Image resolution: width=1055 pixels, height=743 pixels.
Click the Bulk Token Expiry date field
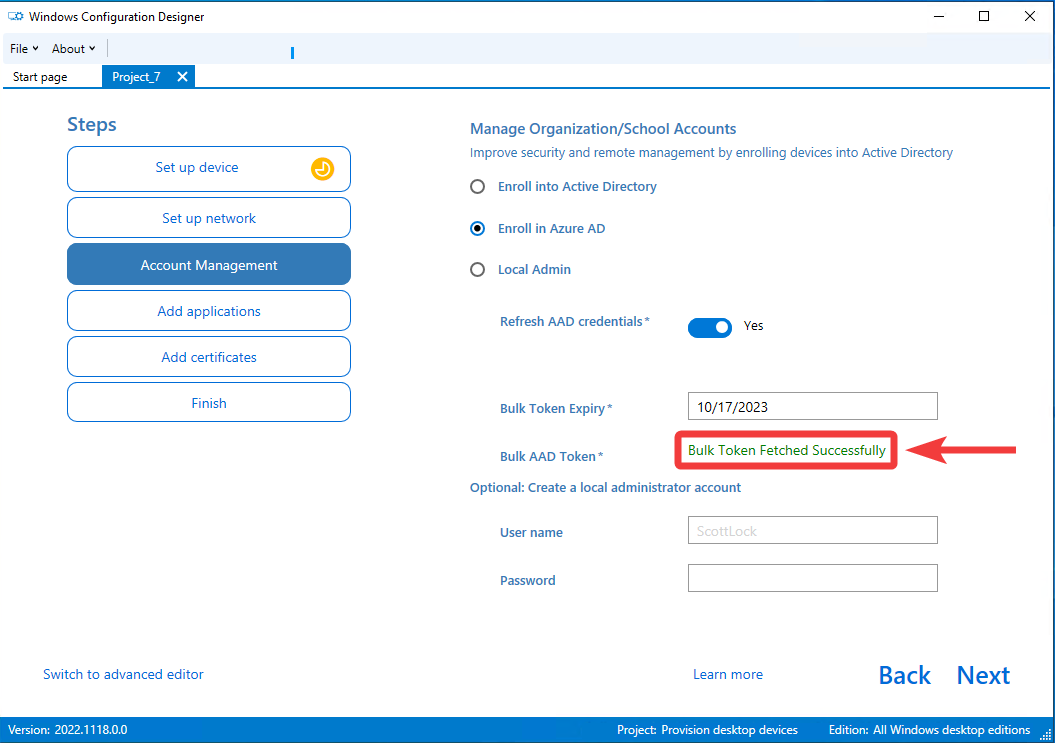coord(812,406)
